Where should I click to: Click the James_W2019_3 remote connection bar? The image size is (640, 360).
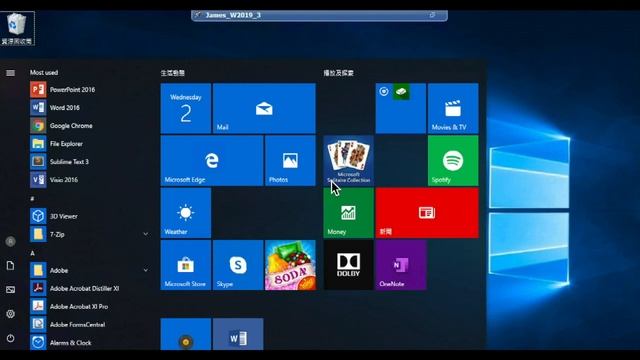319,16
